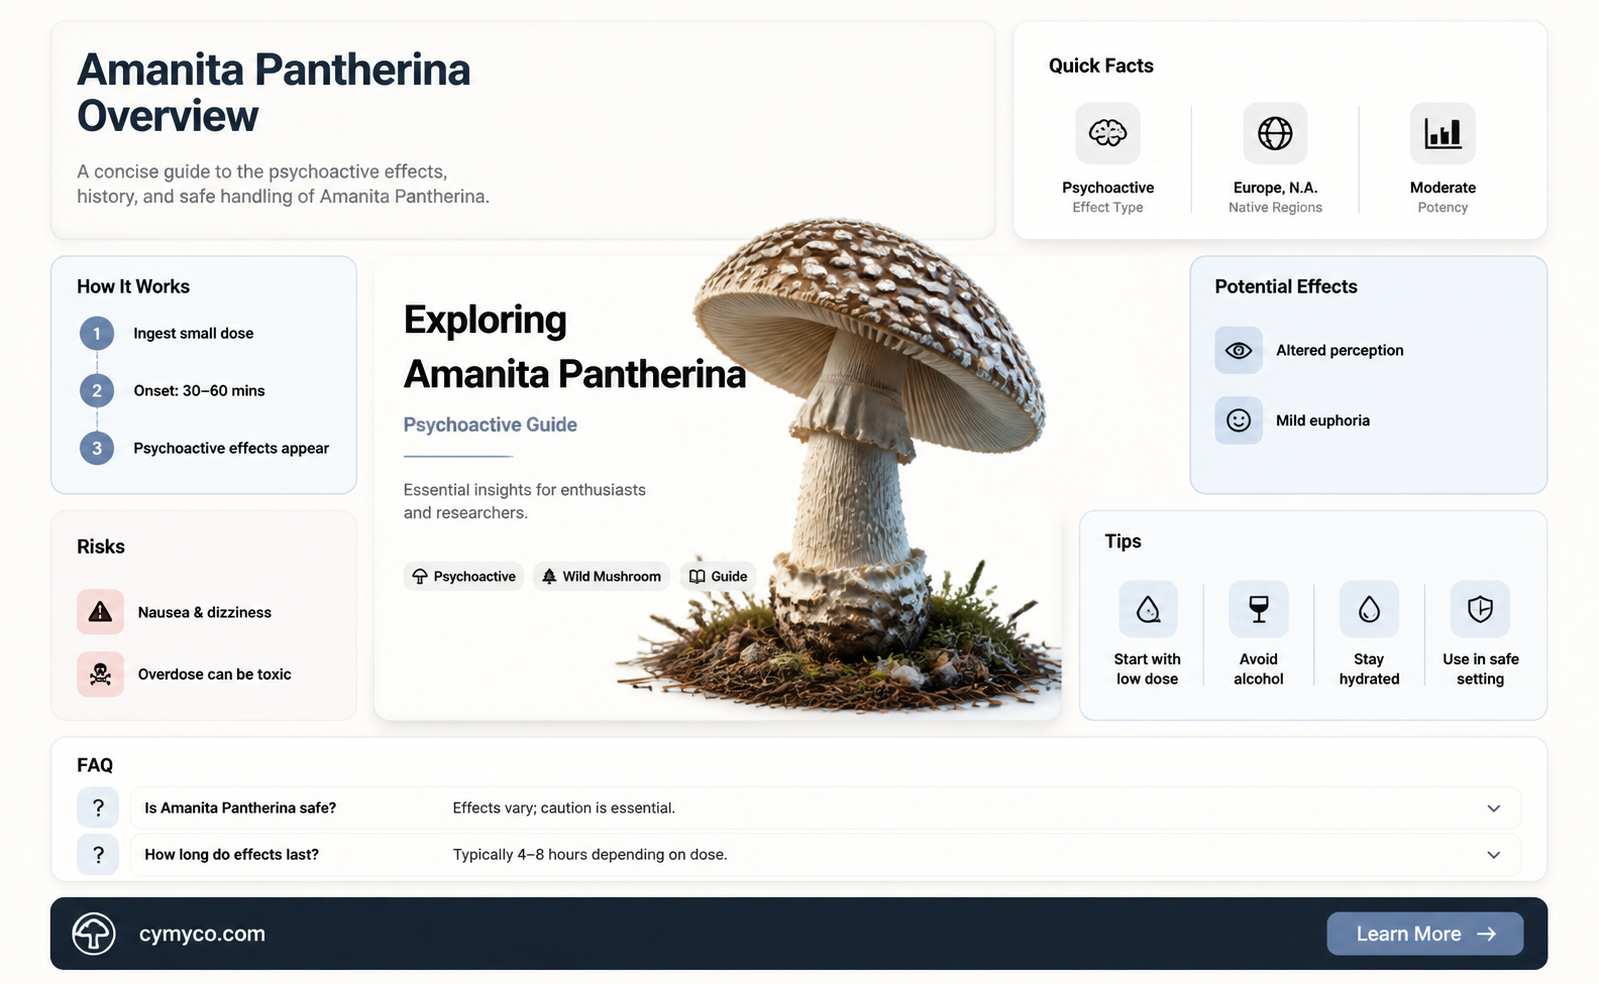
Task: Click step 3 circle for Psychoactive effects appear
Action: [97, 448]
